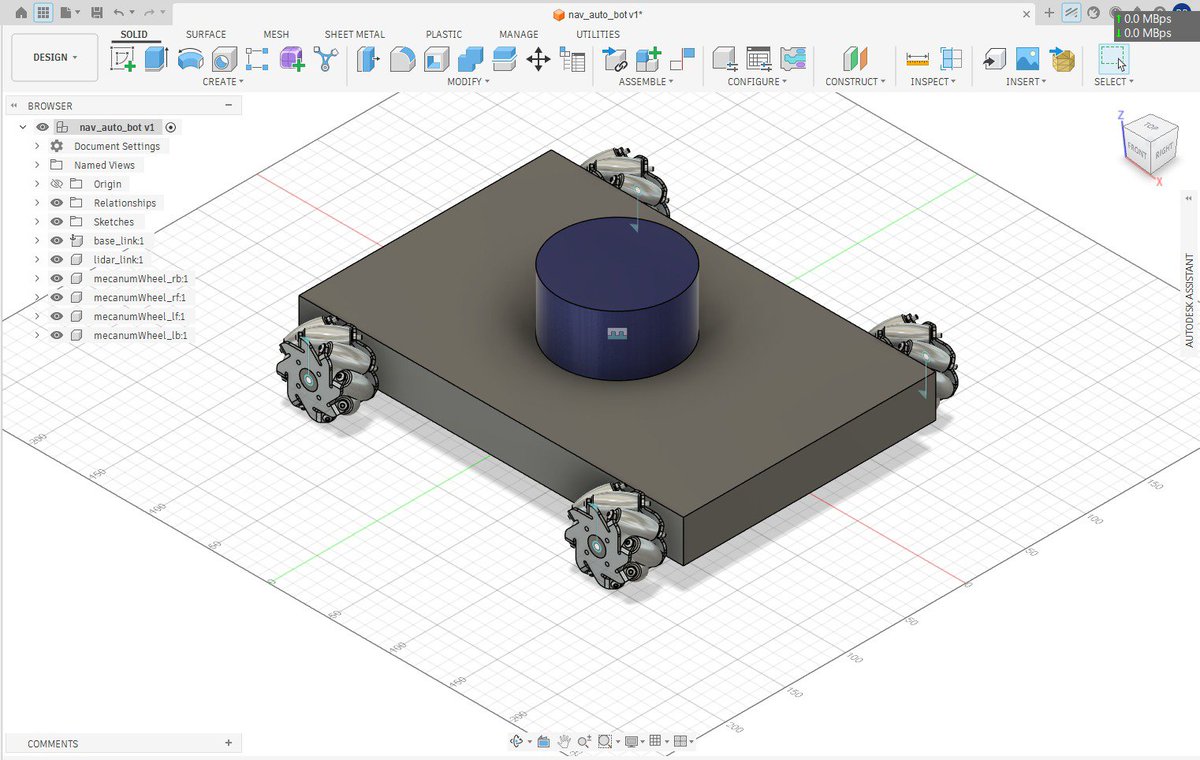Open the CONFIGURE dropdown menu
Image resolution: width=1200 pixels, height=760 pixels.
757,82
